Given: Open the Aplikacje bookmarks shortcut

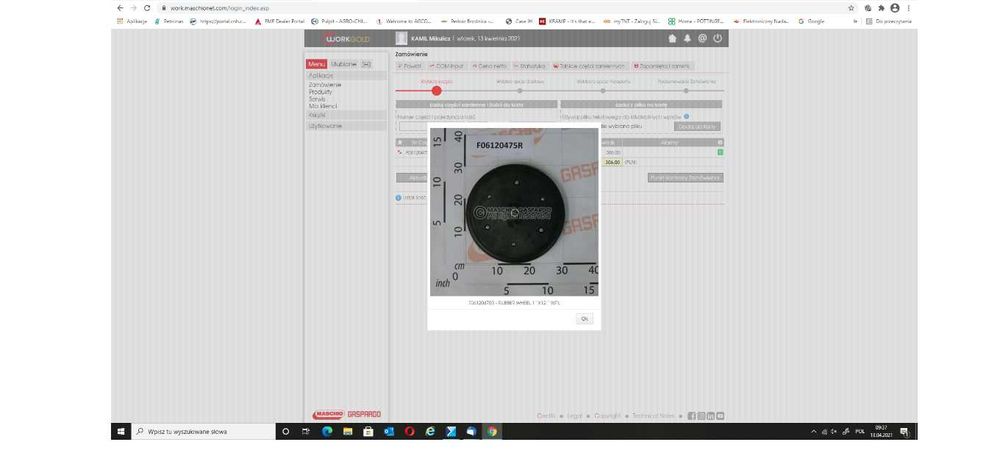Looking at the screenshot, I should pos(132,21).
